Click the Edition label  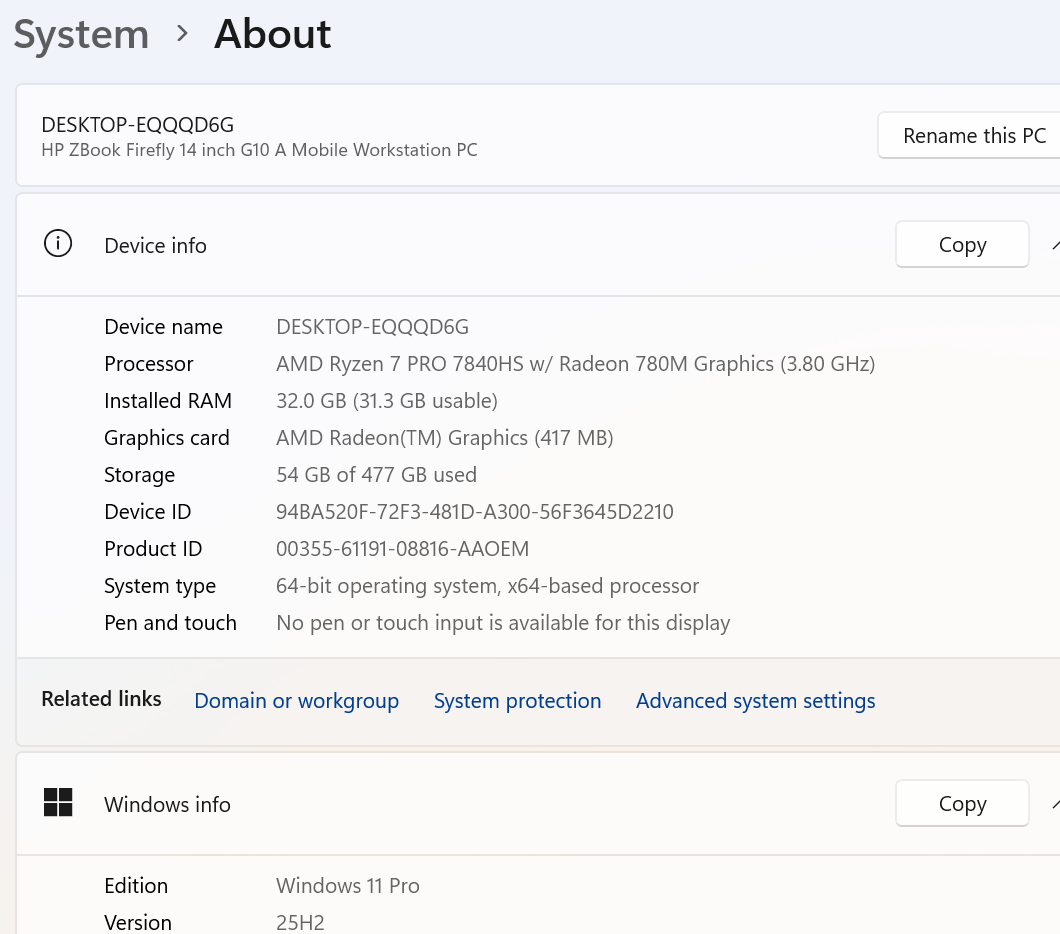136,886
